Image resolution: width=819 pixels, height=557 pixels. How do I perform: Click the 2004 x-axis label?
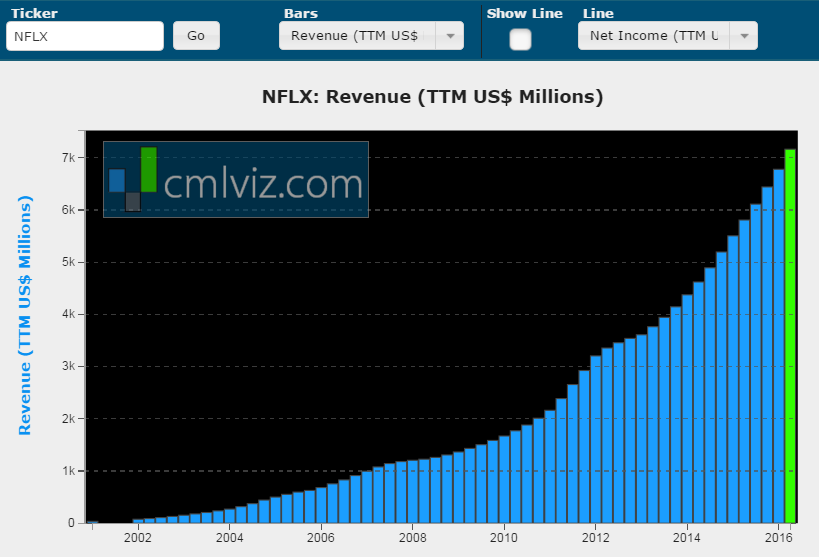coord(229,538)
